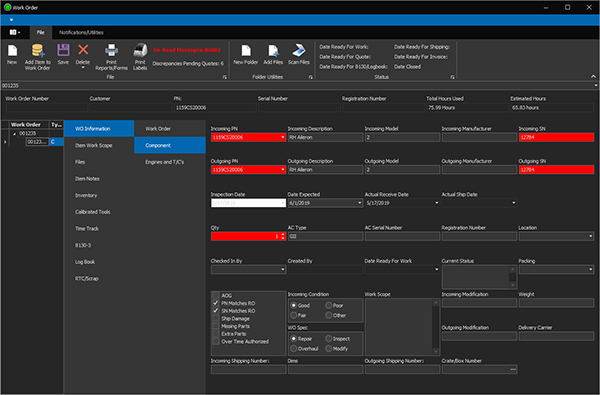Click Un-Read Messages red link
600x395 pixels.
coord(187,50)
